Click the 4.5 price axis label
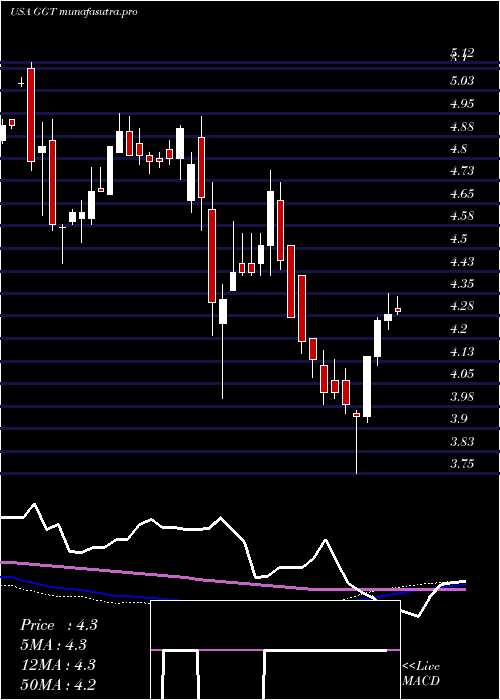Screen dimensions: 500x700 pos(459,239)
